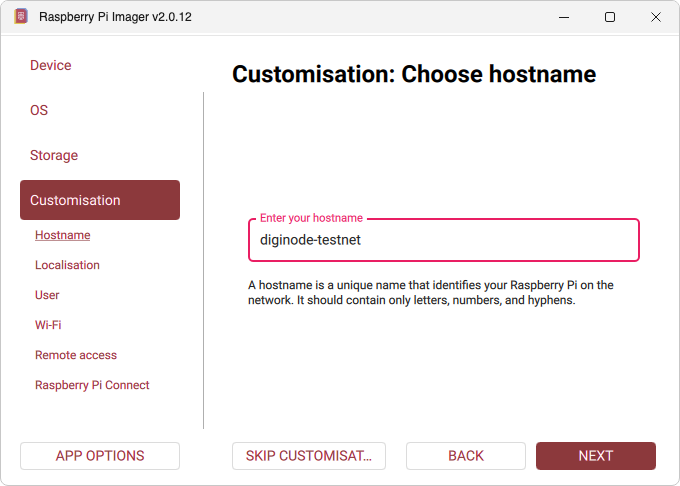Minimize the Raspberry Pi Imager window
The width and height of the screenshot is (680, 486).
click(x=564, y=17)
